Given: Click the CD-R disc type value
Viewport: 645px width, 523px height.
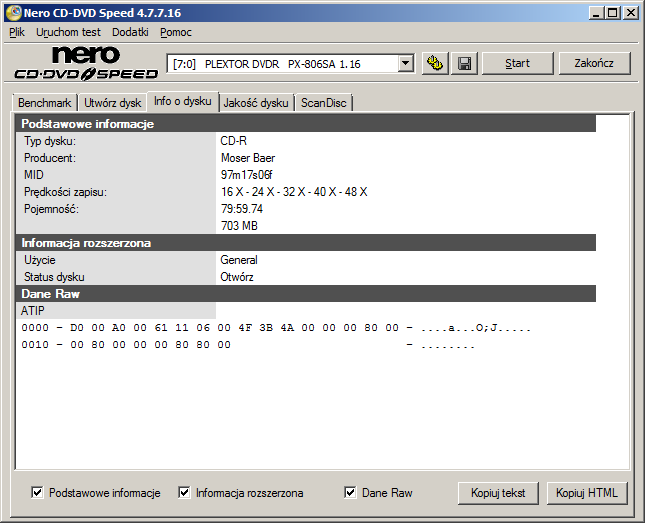Looking at the screenshot, I should pyautogui.click(x=234, y=141).
